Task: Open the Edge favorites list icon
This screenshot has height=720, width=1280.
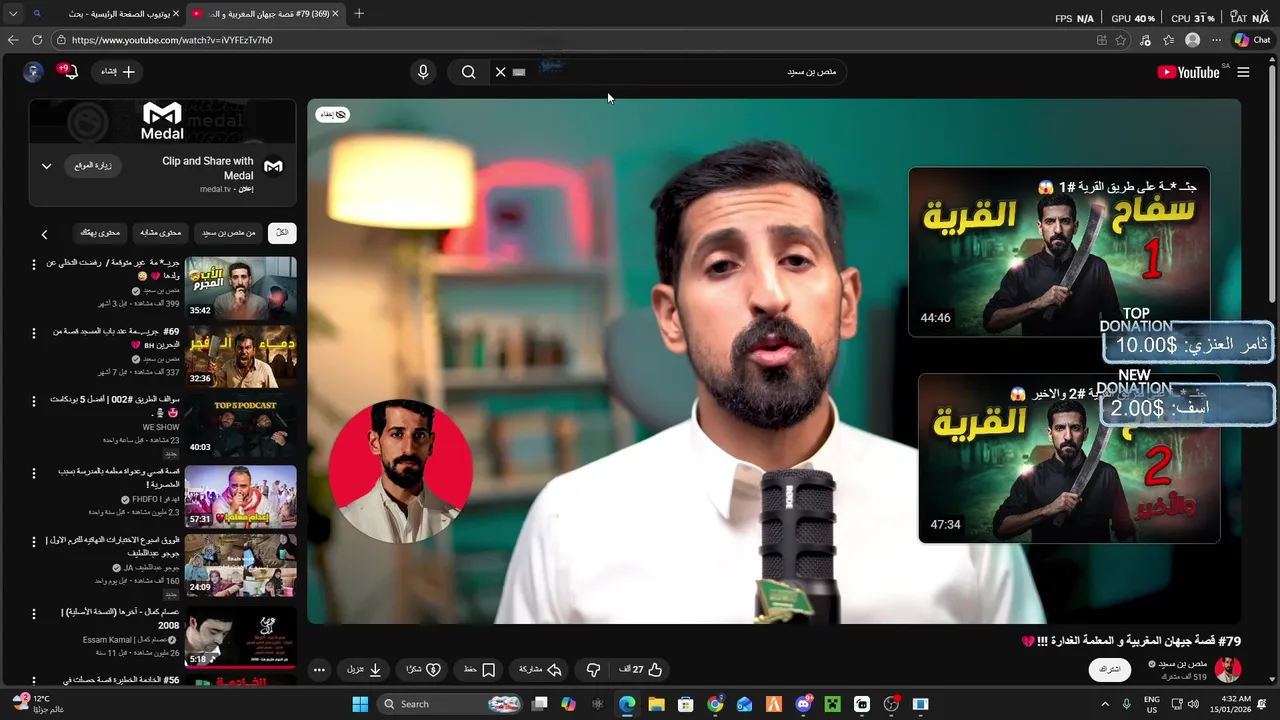Action: tap(1170, 40)
